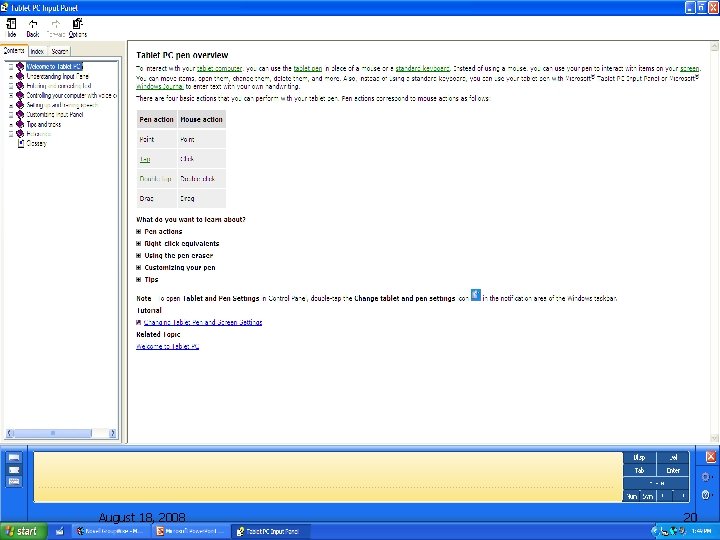Select Welcome to Tablet PC topic
720x540 pixels.
pyautogui.click(x=54, y=67)
